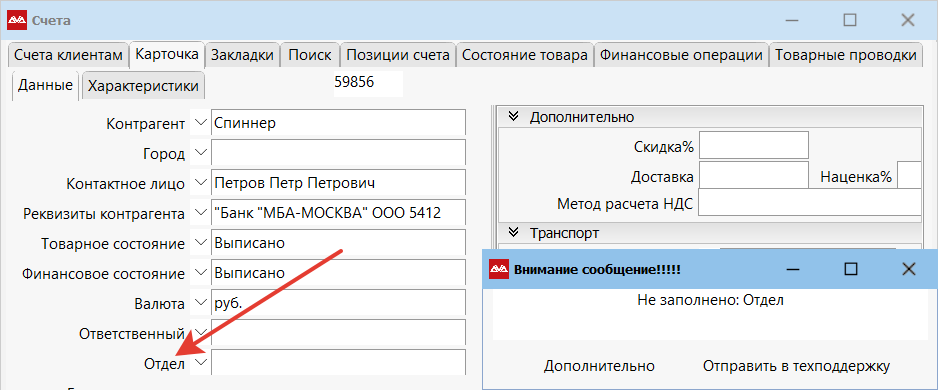Collapse the Транспорт section

tap(513, 233)
